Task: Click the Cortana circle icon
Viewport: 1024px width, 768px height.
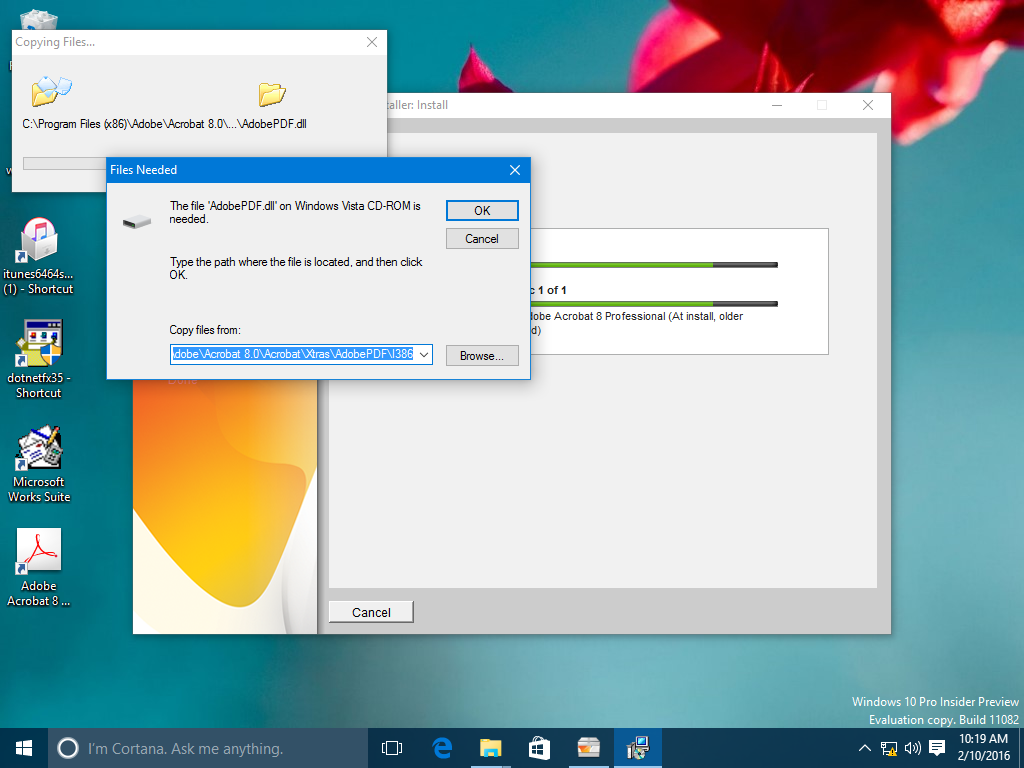Action: pos(68,748)
